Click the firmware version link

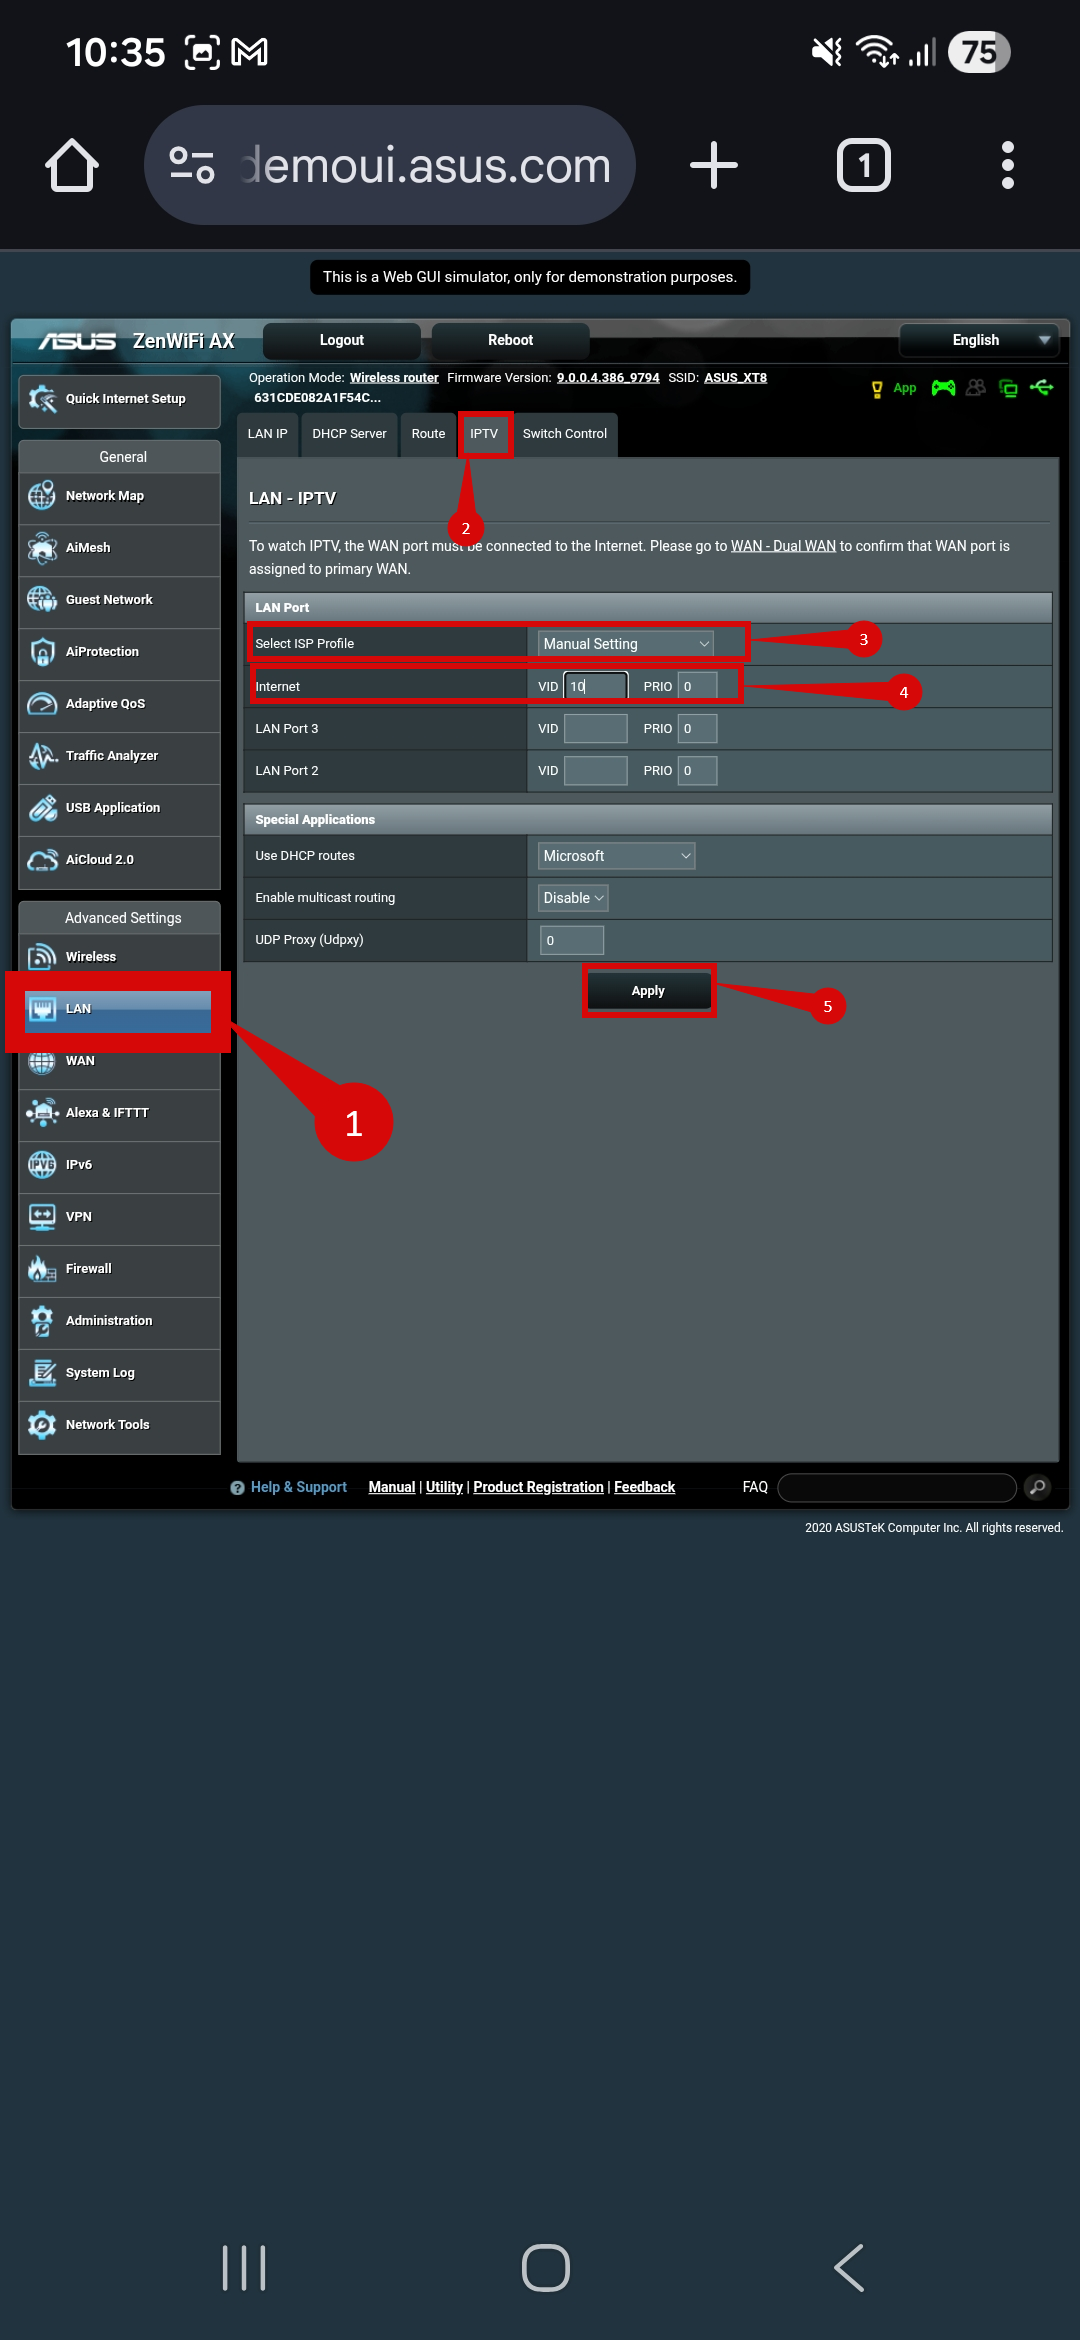[x=608, y=378]
